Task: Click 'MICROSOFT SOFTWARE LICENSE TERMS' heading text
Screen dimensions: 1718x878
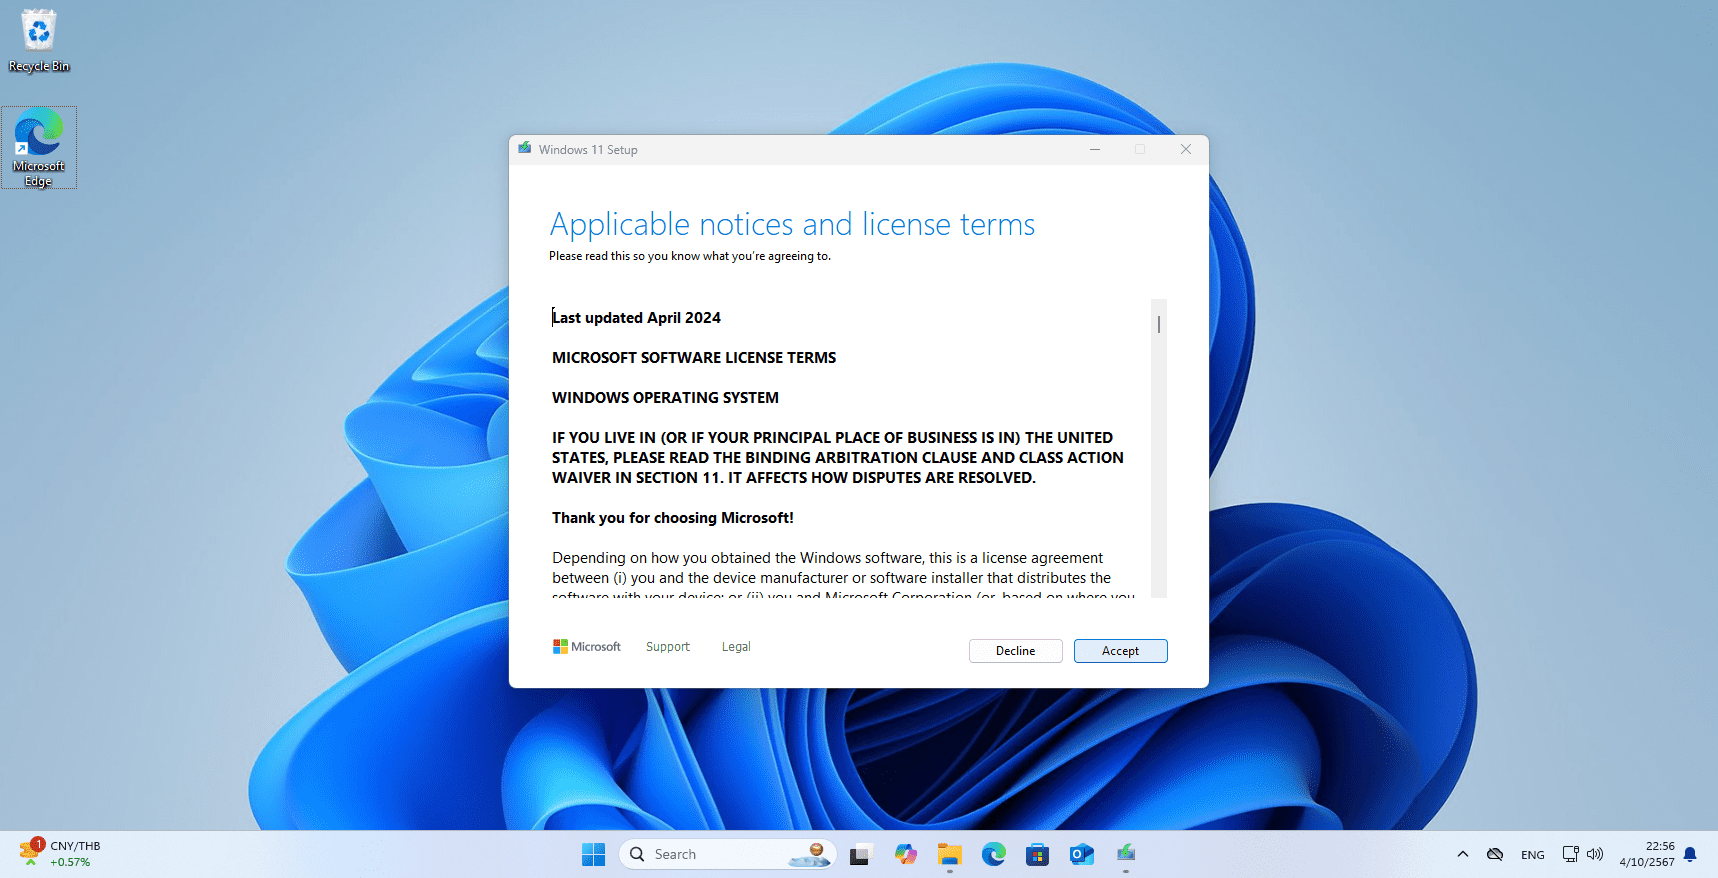Action: [694, 358]
